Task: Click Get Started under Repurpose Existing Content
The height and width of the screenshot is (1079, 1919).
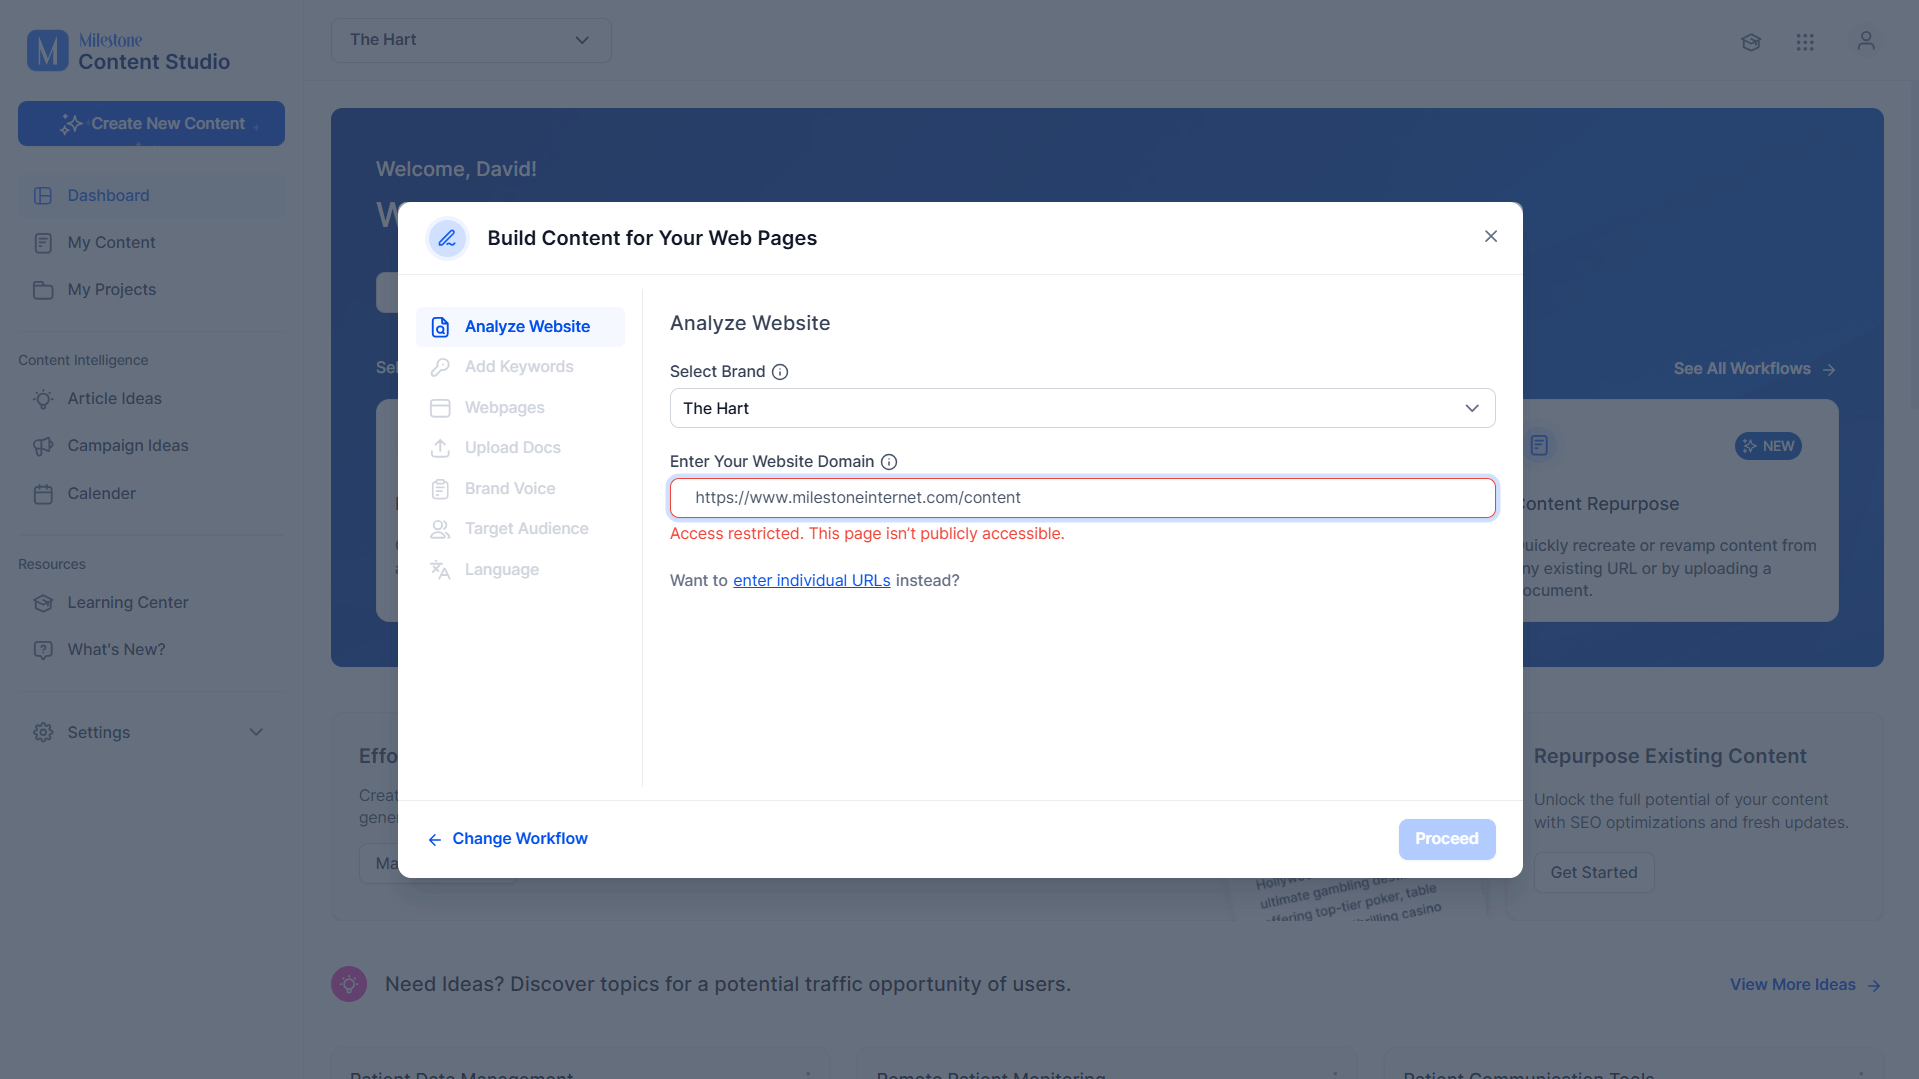Action: pos(1594,873)
